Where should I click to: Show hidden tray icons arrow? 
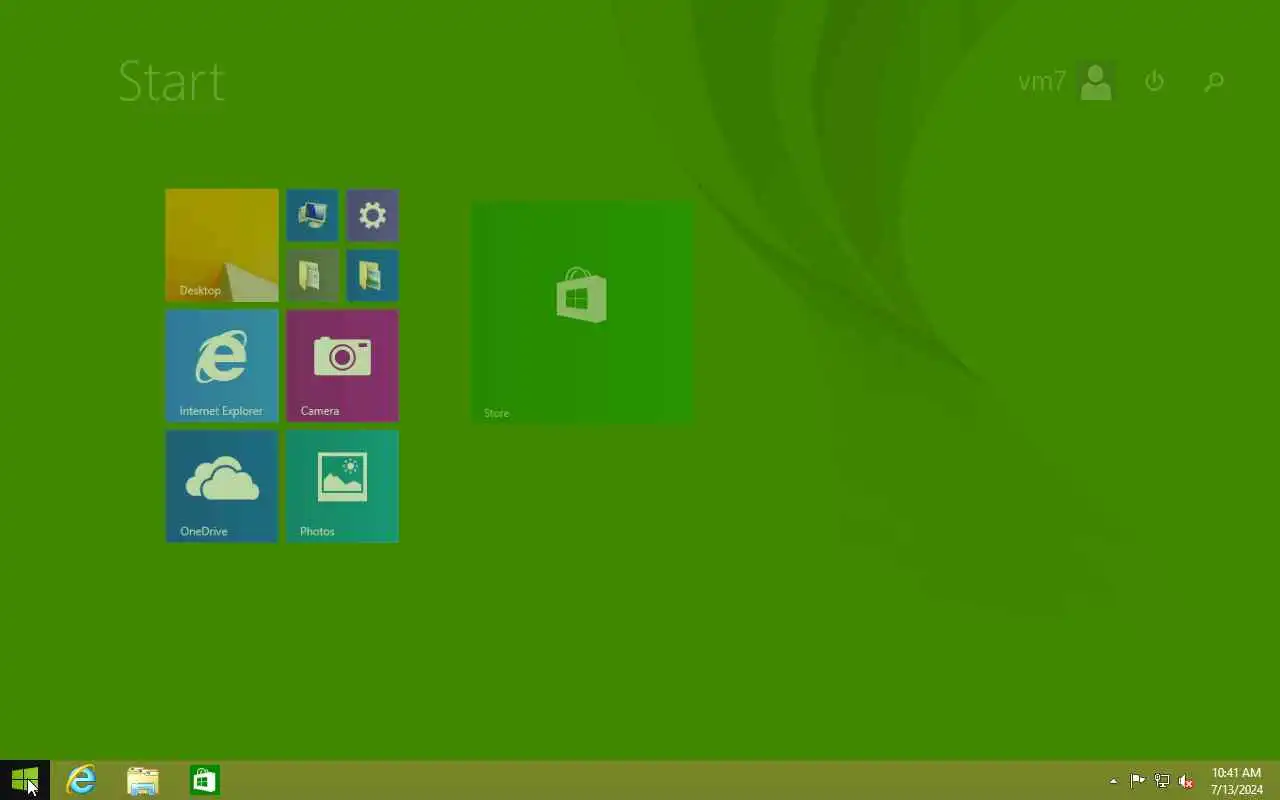[x=1114, y=781]
